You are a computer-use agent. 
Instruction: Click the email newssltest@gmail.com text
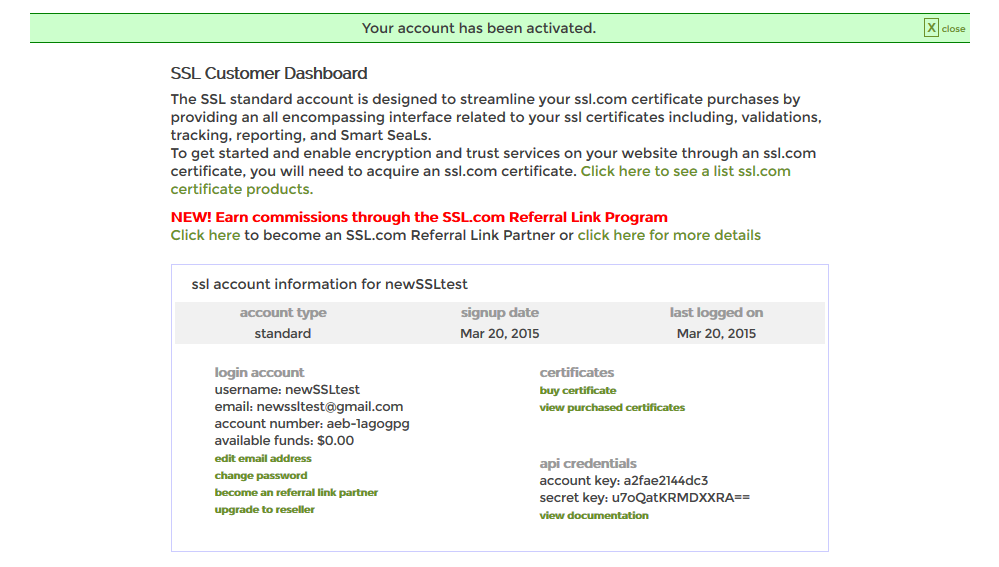pyautogui.click(x=330, y=406)
